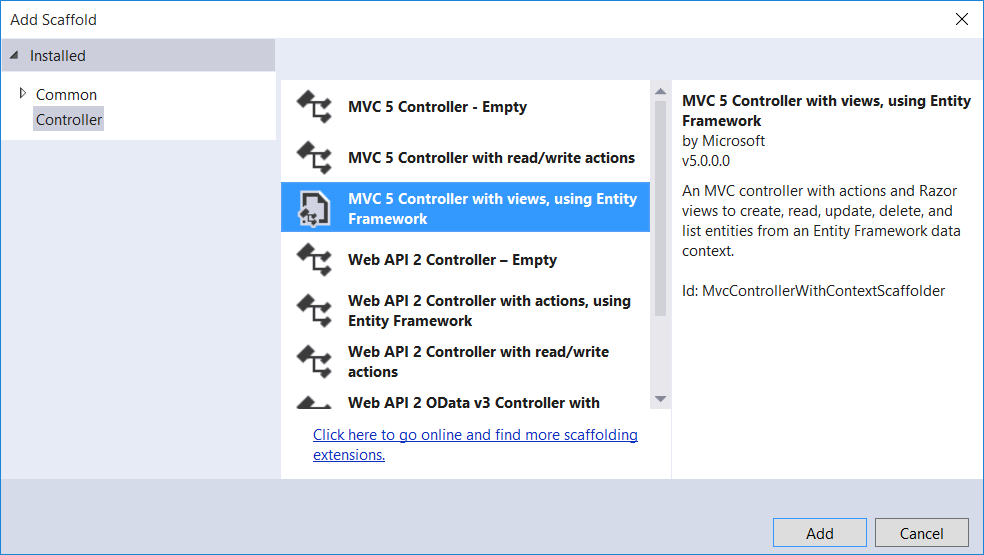Click the Web API 2 OData v3 Controller icon

tap(314, 403)
